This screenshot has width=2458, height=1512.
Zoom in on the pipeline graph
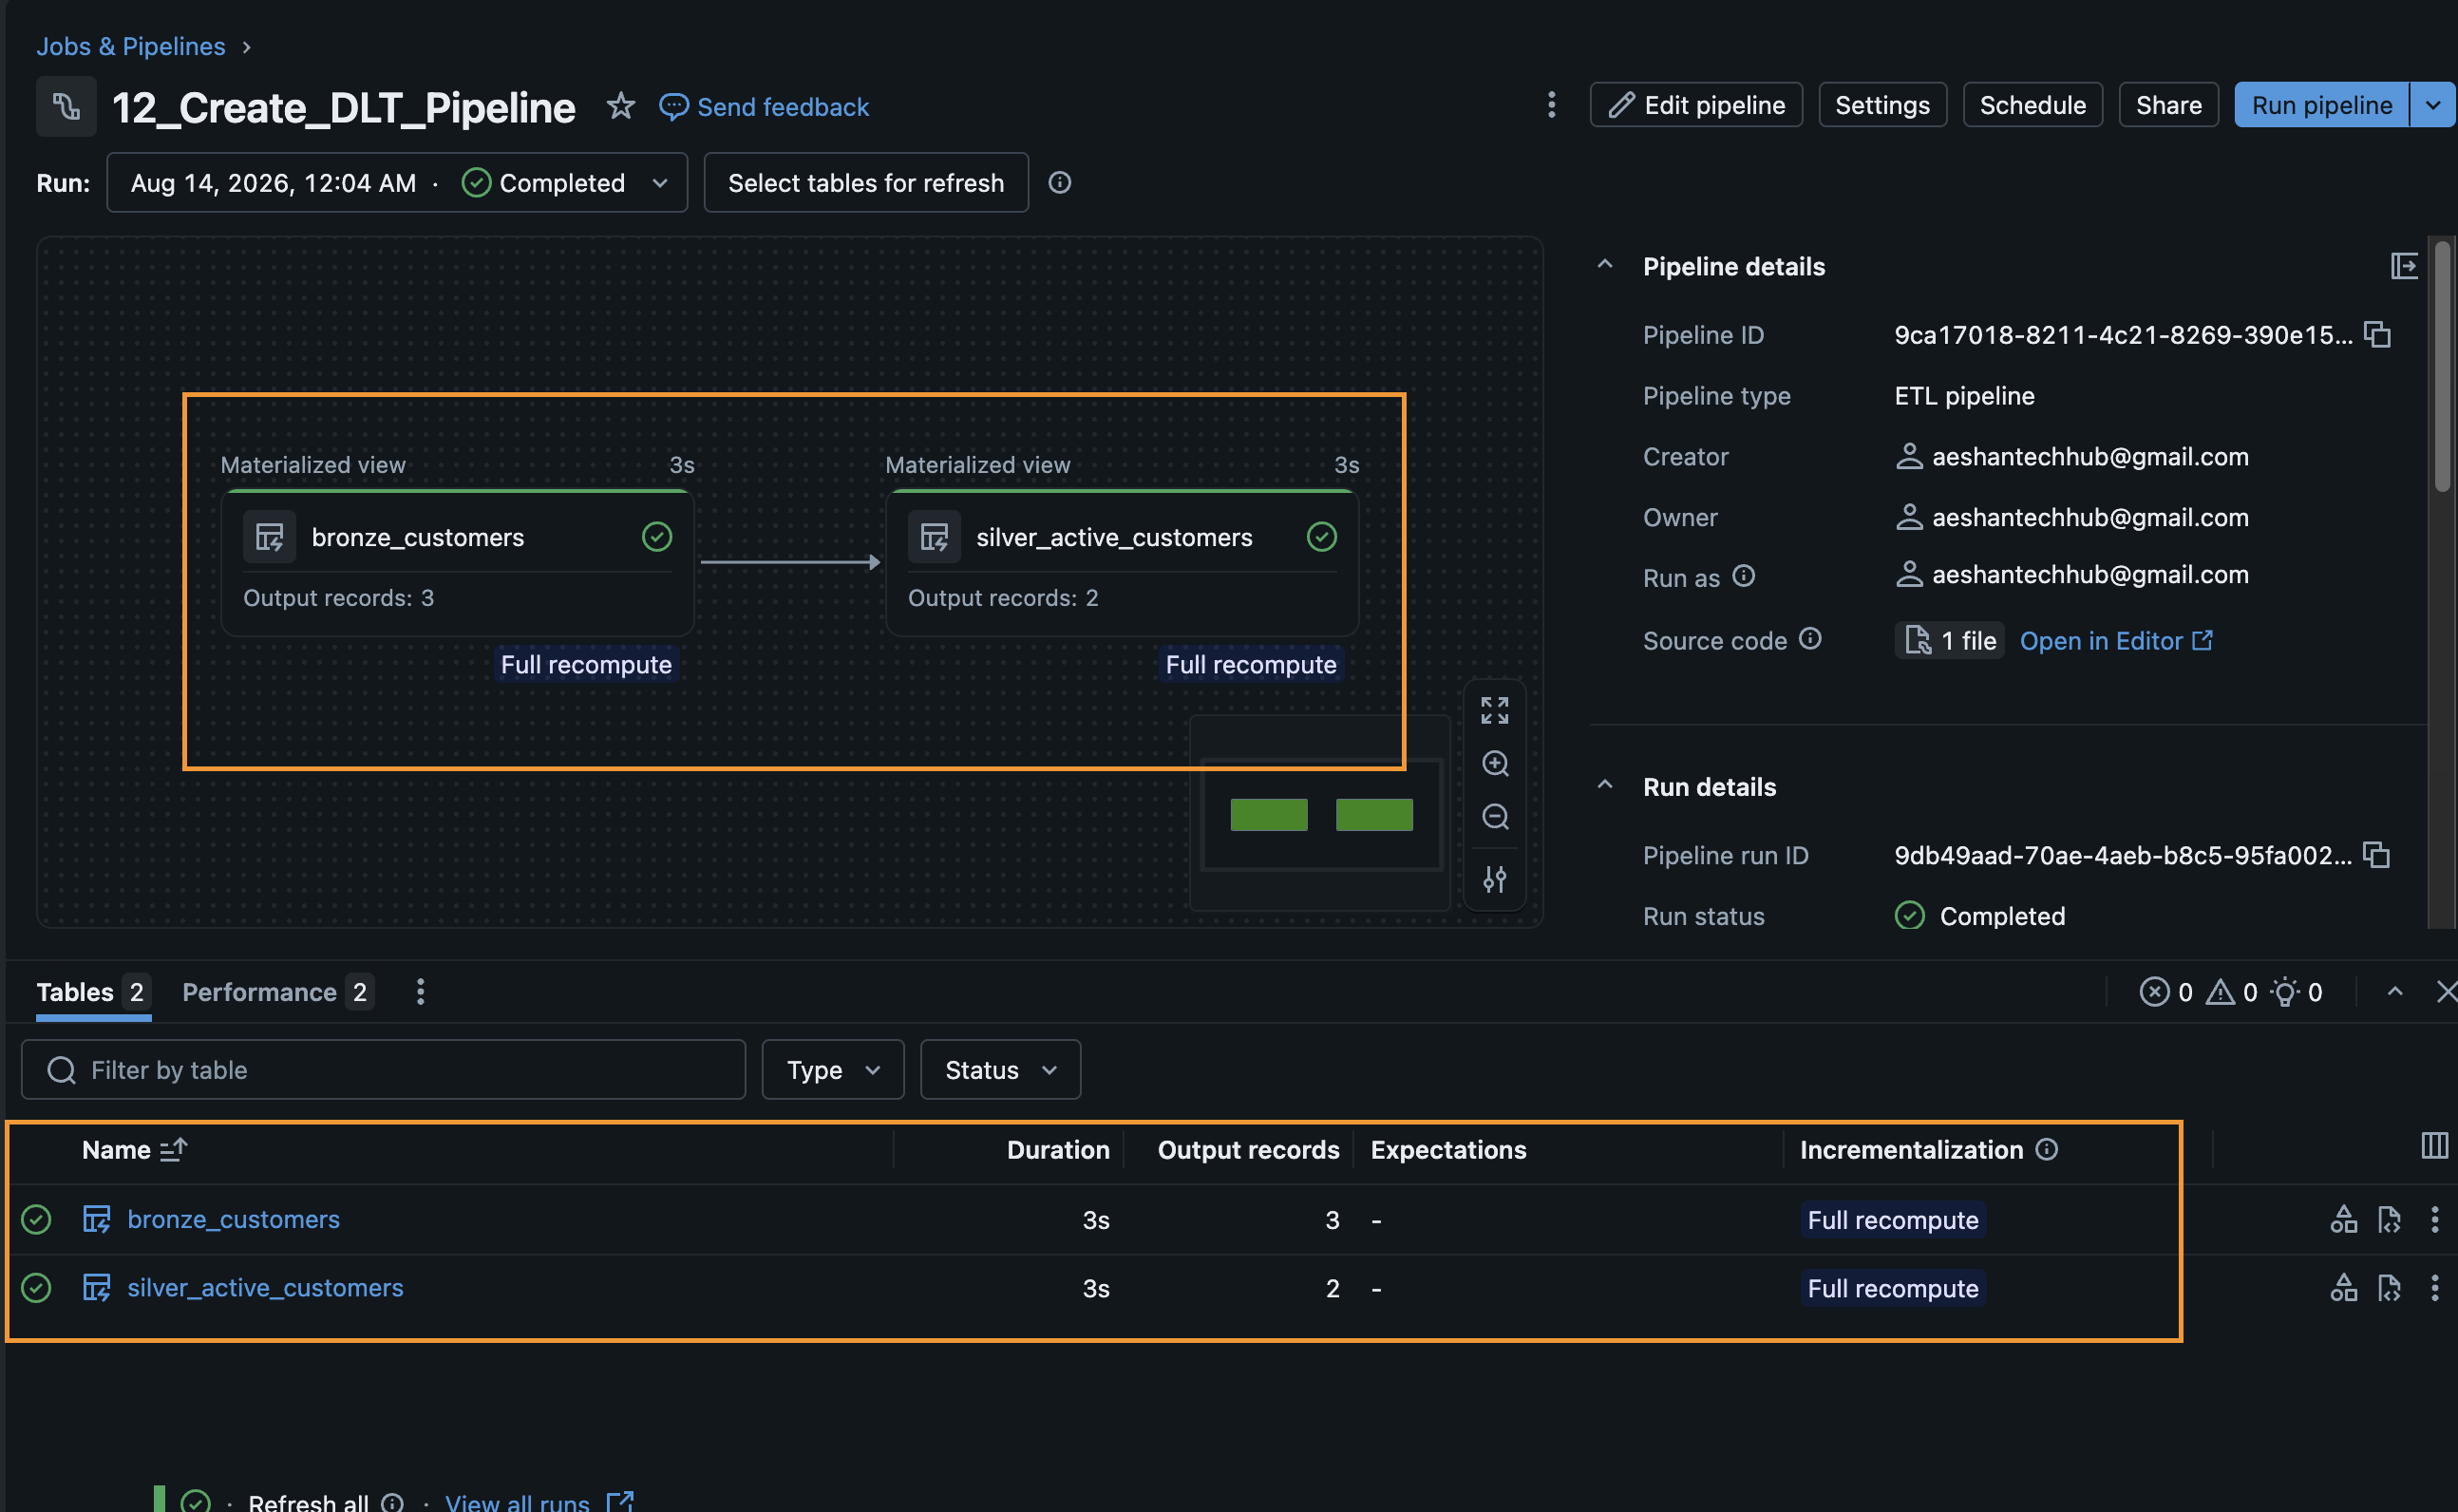(1495, 764)
